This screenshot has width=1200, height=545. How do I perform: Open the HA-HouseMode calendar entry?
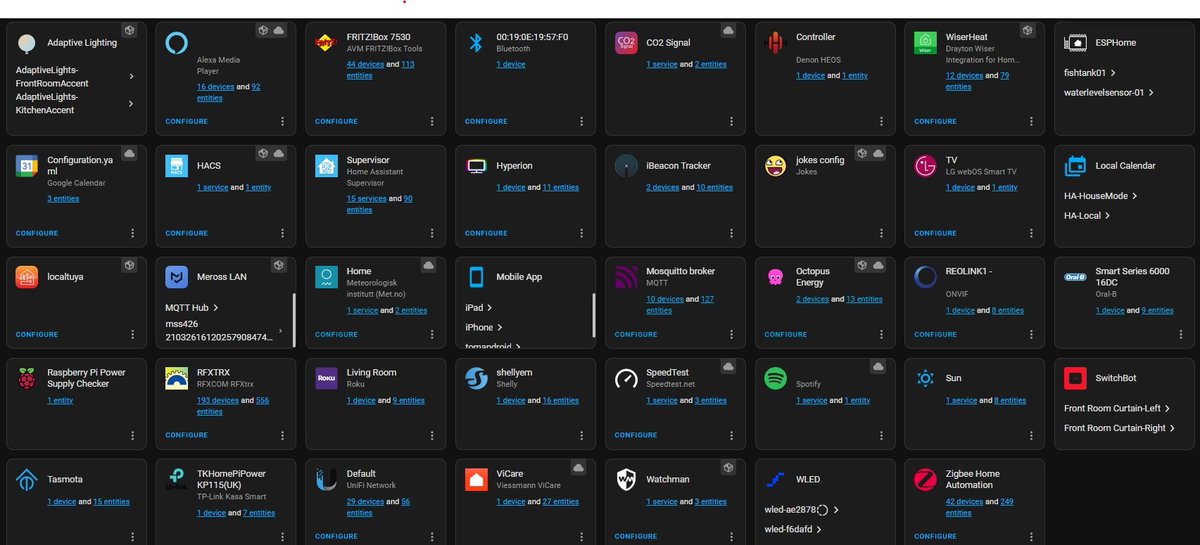pos(1102,196)
